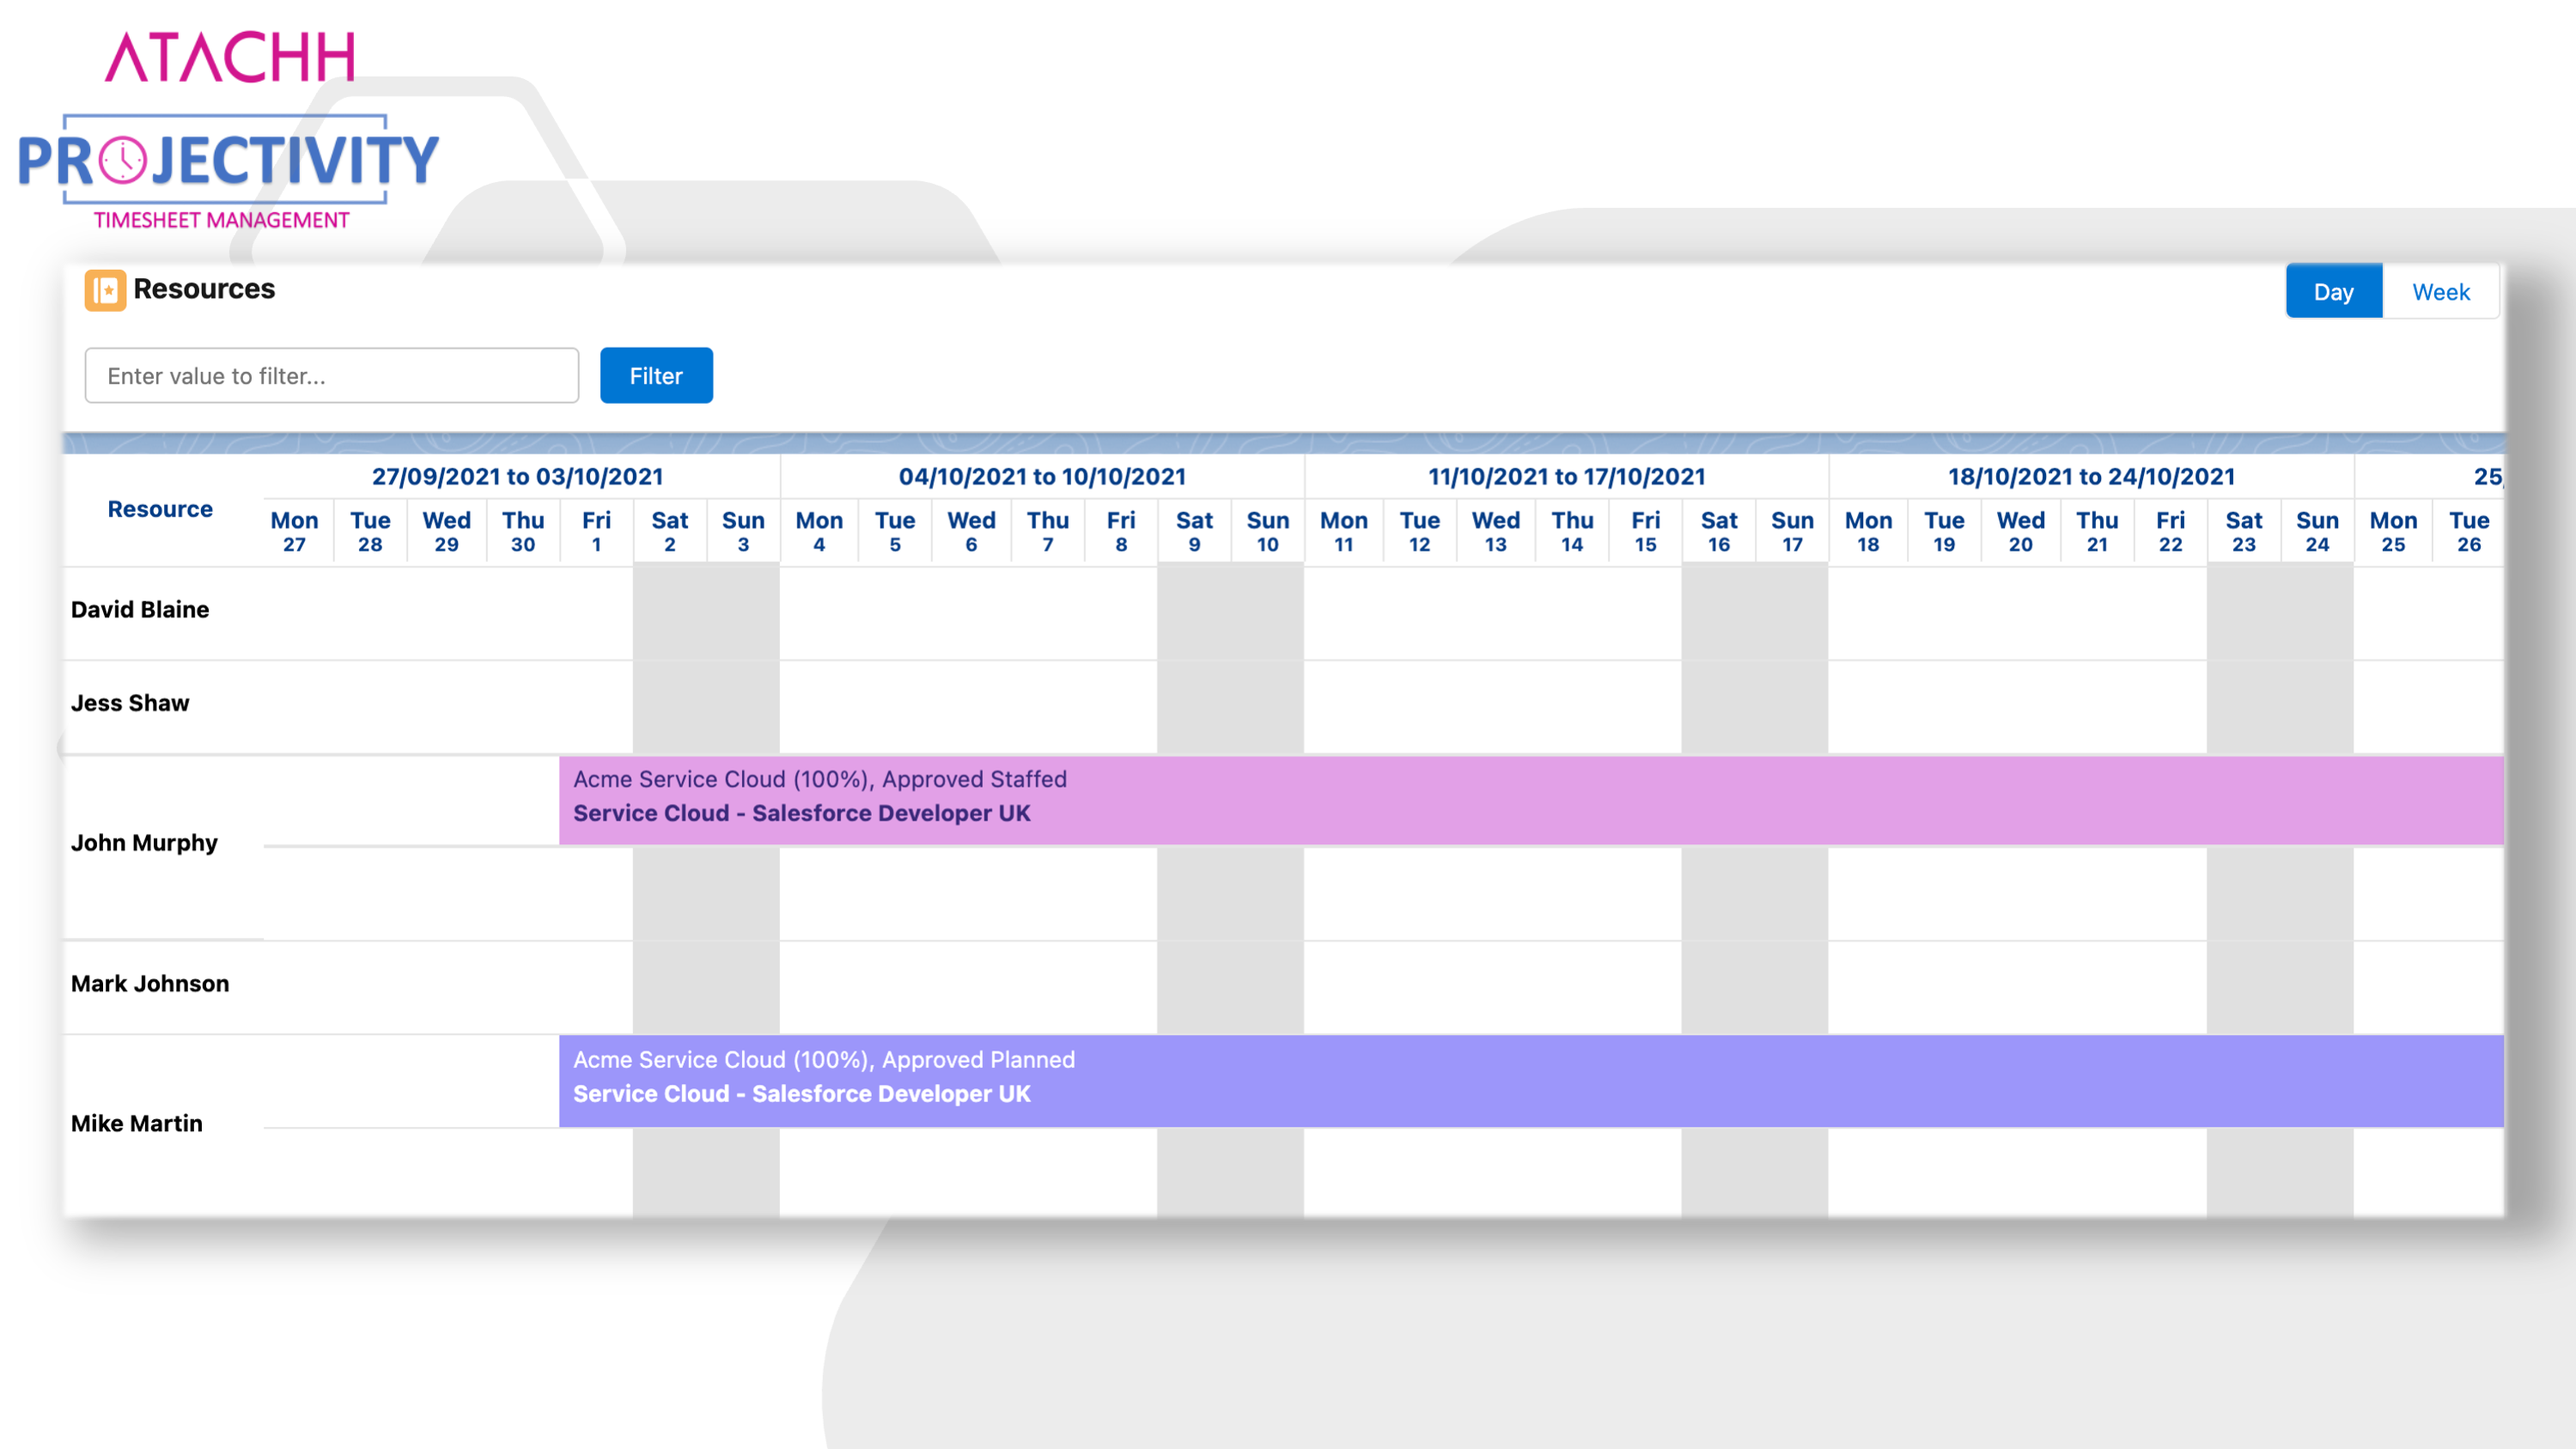The height and width of the screenshot is (1449, 2576).
Task: Select the John Murphy resource name
Action: [144, 843]
